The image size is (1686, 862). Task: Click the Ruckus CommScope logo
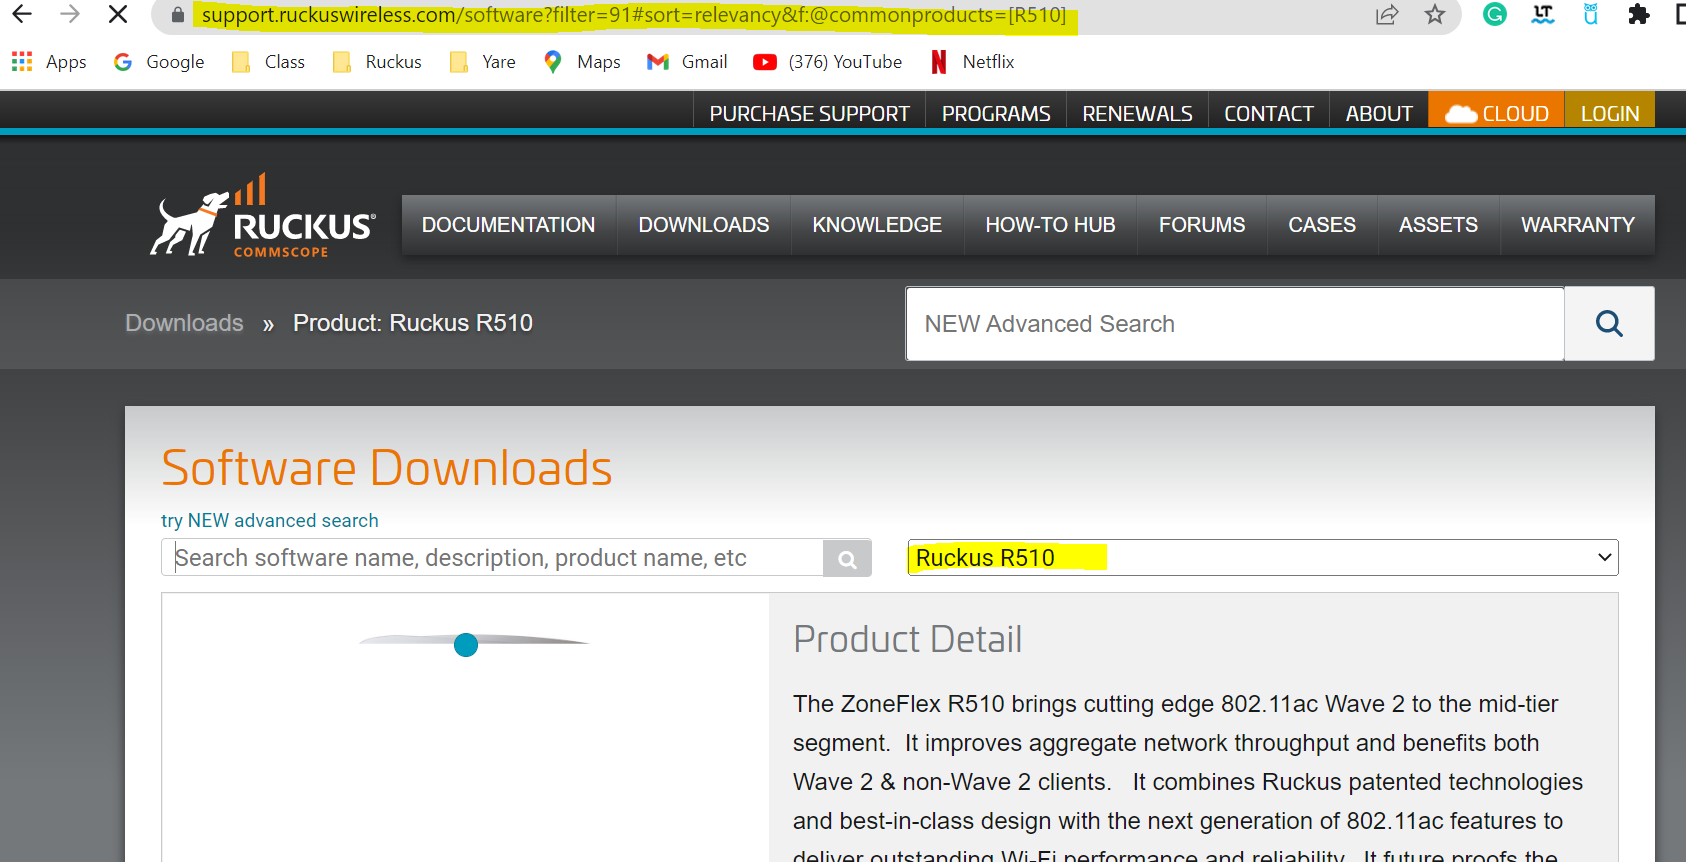click(263, 216)
